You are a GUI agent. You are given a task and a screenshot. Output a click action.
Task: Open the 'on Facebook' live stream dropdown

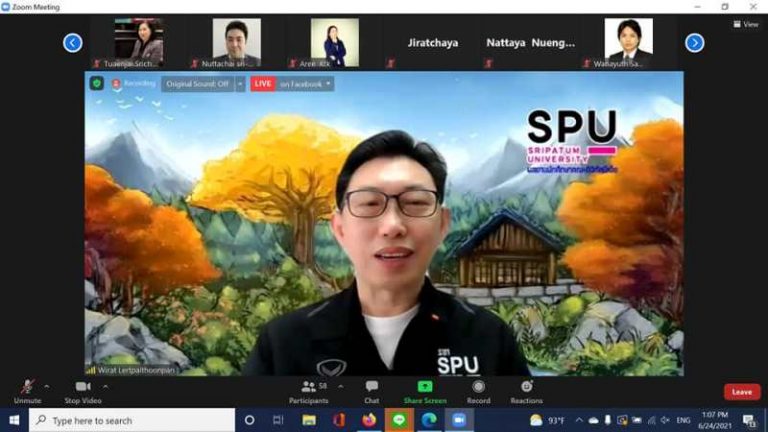[306, 84]
